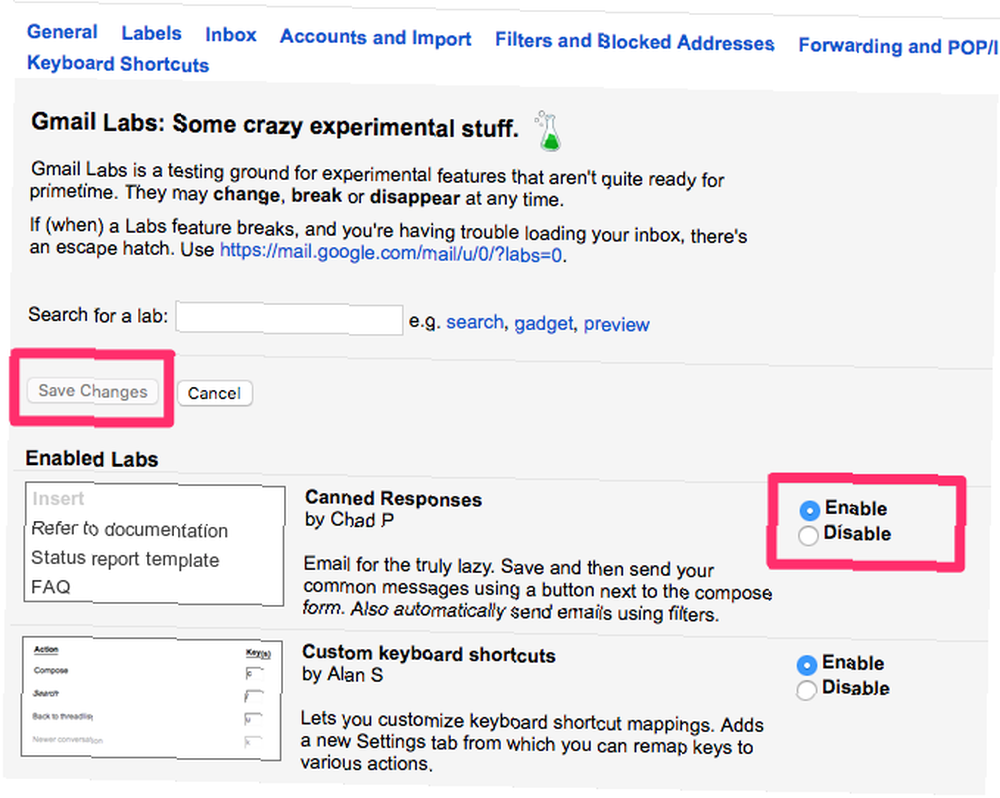1000x798 pixels.
Task: Switch to the Labels tab
Action: (152, 33)
